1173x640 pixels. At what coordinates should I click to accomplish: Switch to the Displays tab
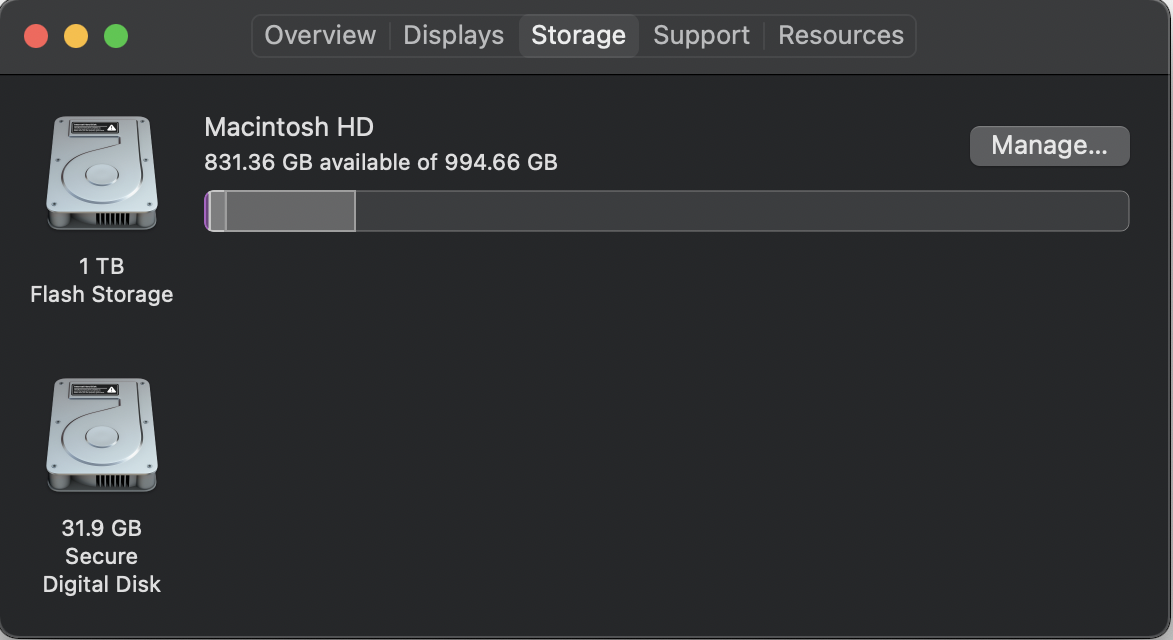pos(453,35)
